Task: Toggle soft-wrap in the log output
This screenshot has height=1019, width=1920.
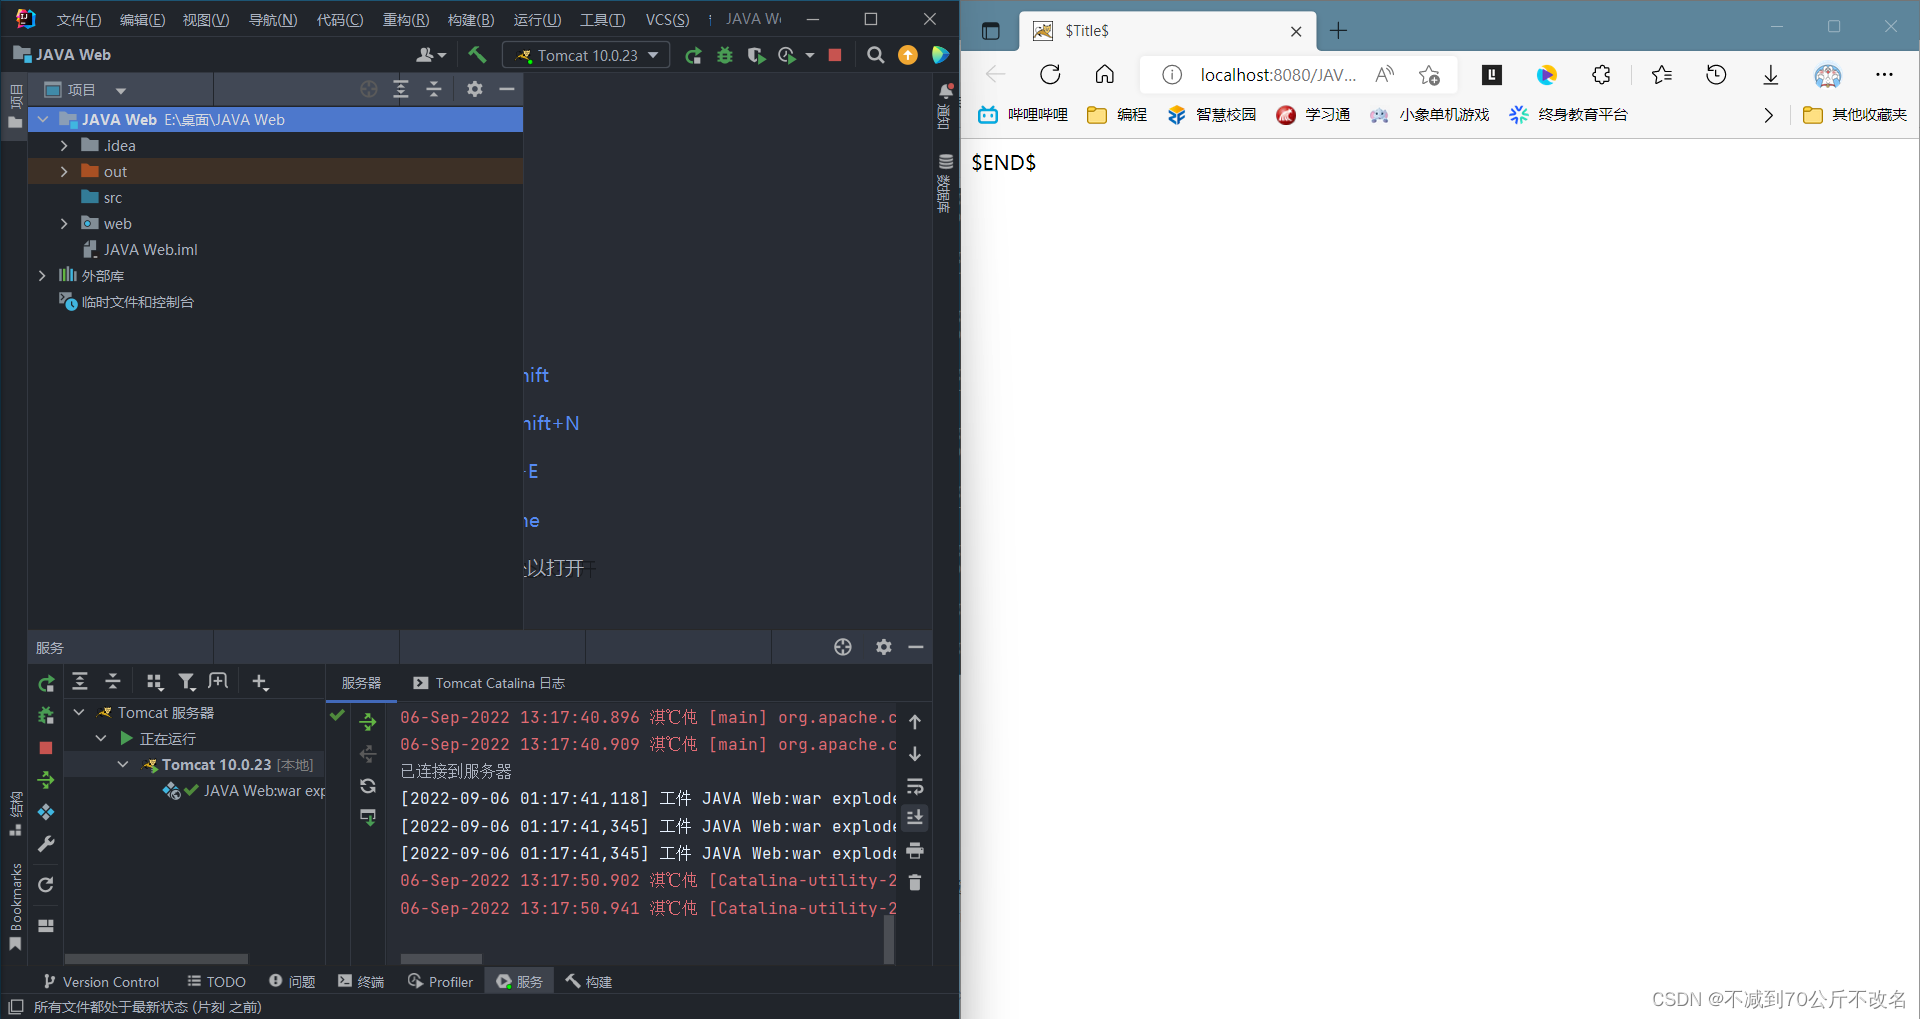Action: 915,786
